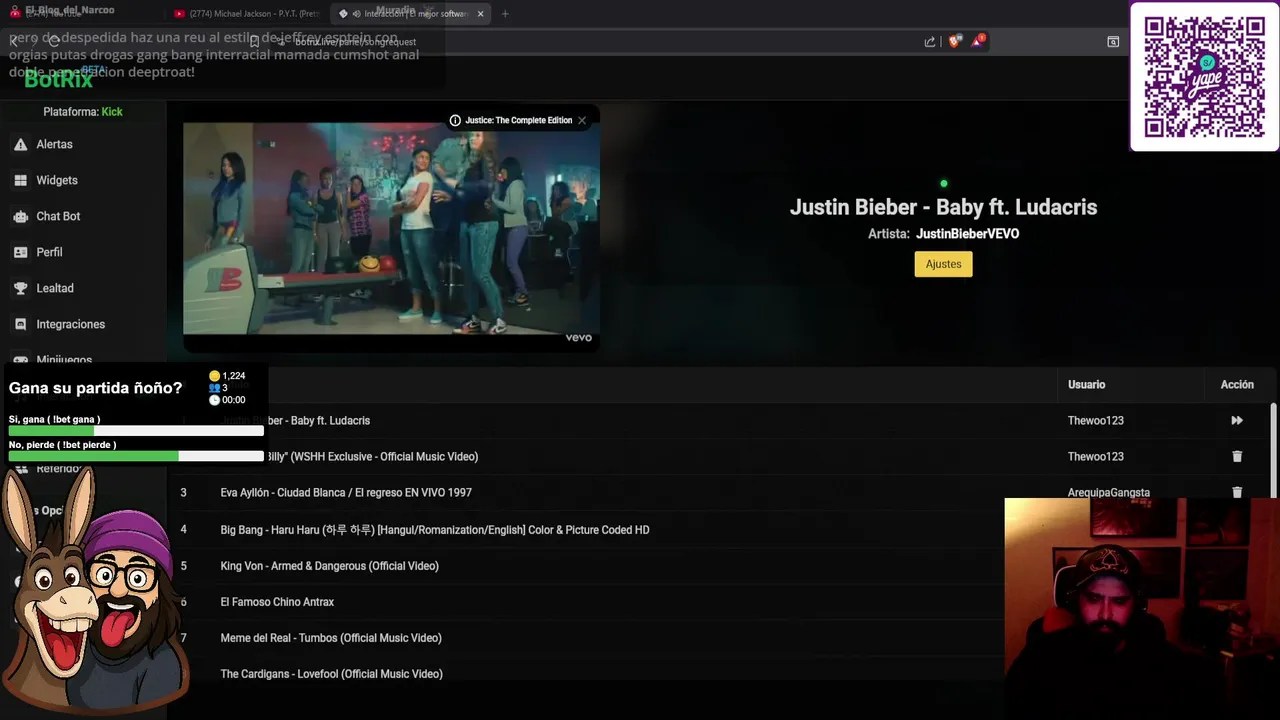Close the video info overlay X
The image size is (1280, 720).
pyautogui.click(x=582, y=121)
